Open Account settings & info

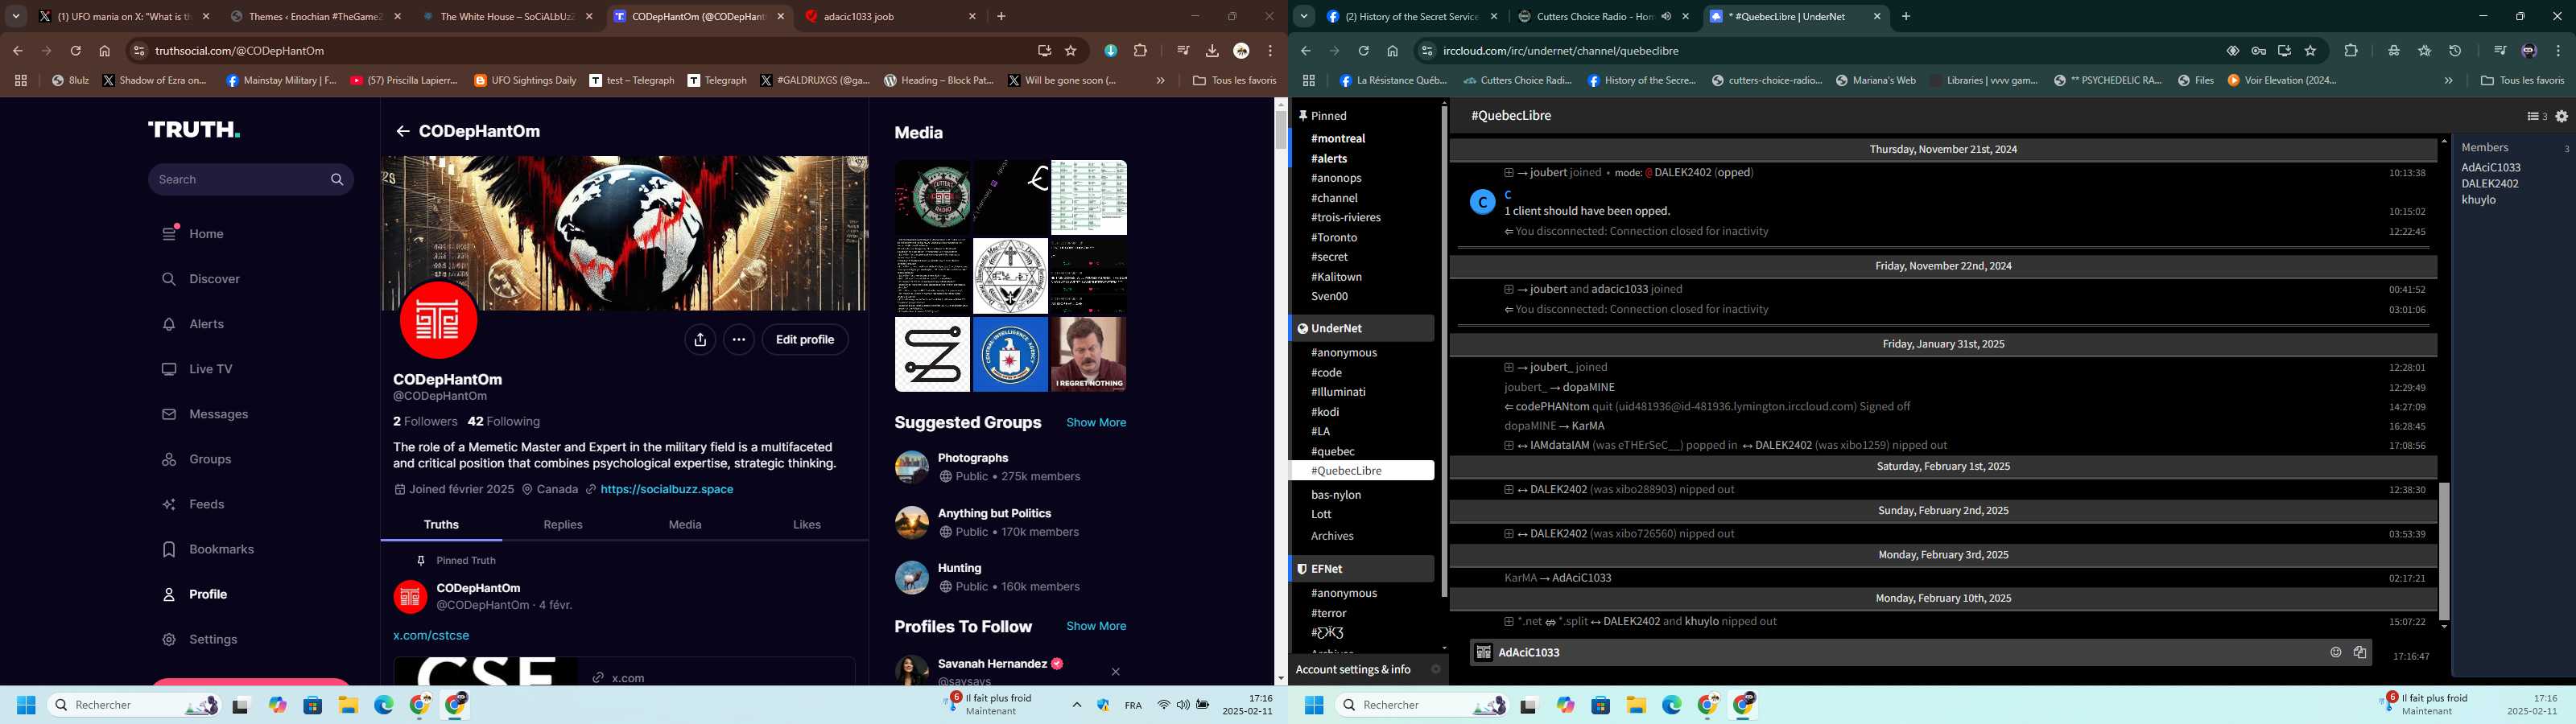(x=1352, y=670)
